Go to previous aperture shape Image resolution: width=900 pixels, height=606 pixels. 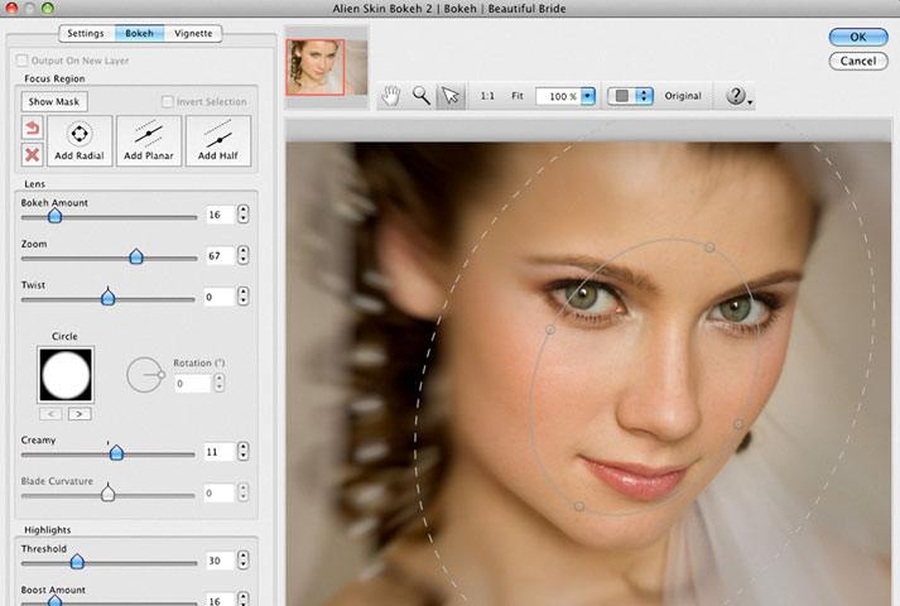[51, 414]
